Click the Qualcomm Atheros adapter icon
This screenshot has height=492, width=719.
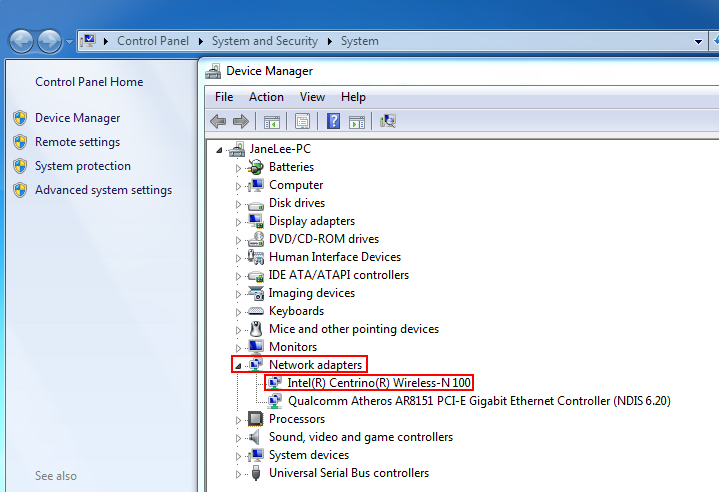tap(274, 401)
